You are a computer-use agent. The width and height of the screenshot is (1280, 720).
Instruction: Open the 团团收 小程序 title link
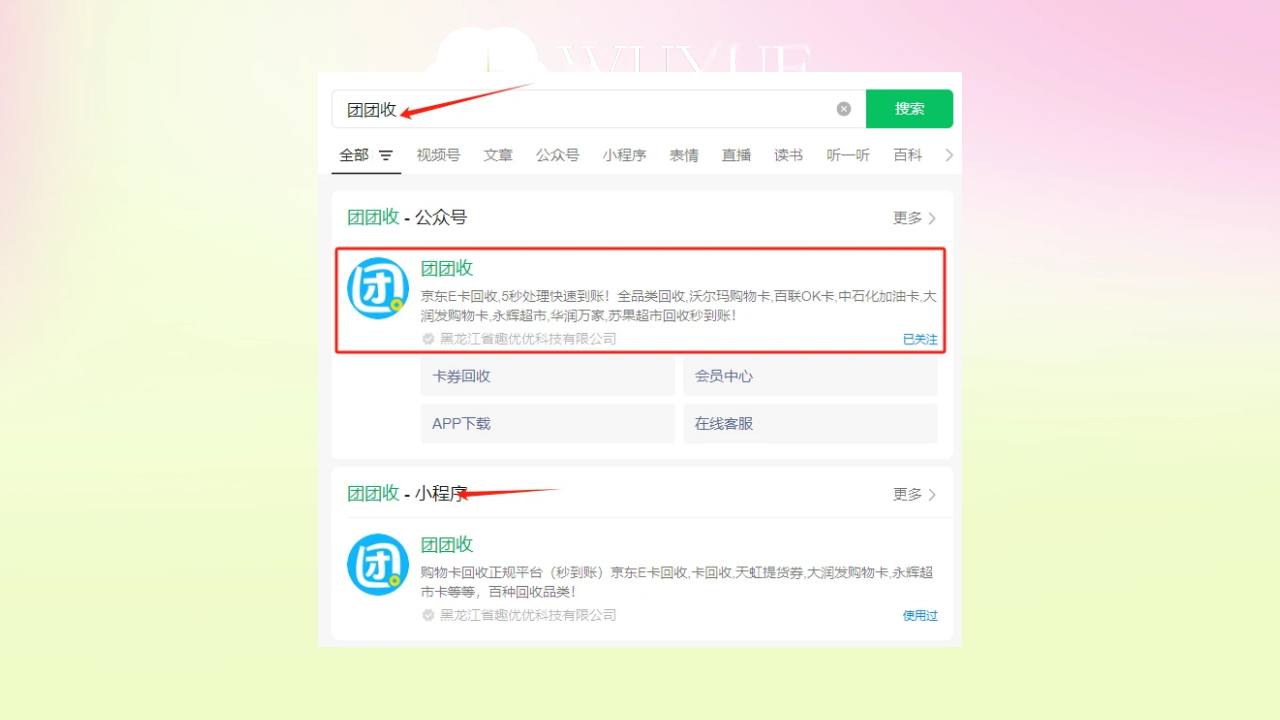(447, 544)
